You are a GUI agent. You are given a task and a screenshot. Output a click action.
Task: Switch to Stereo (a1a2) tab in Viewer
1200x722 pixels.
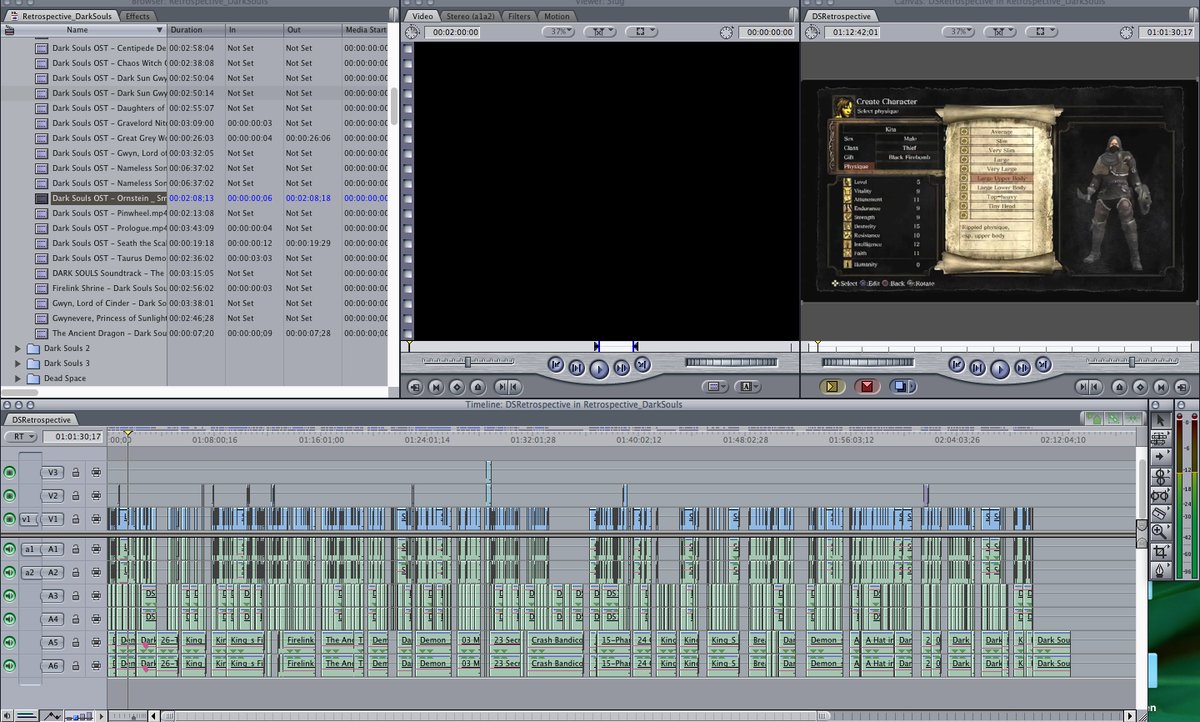pyautogui.click(x=471, y=16)
